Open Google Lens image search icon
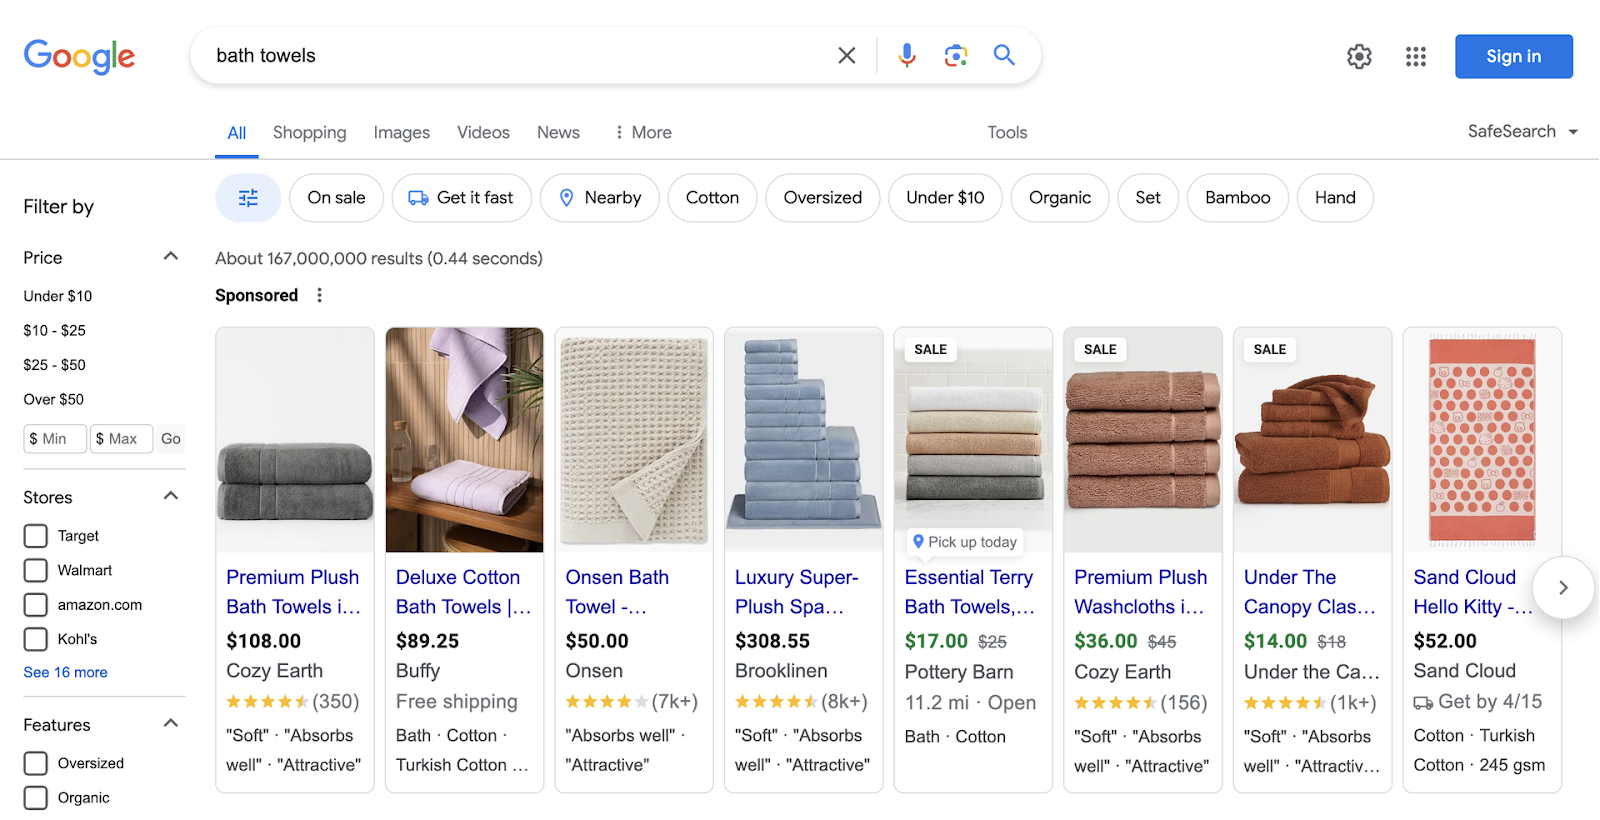 tap(955, 56)
